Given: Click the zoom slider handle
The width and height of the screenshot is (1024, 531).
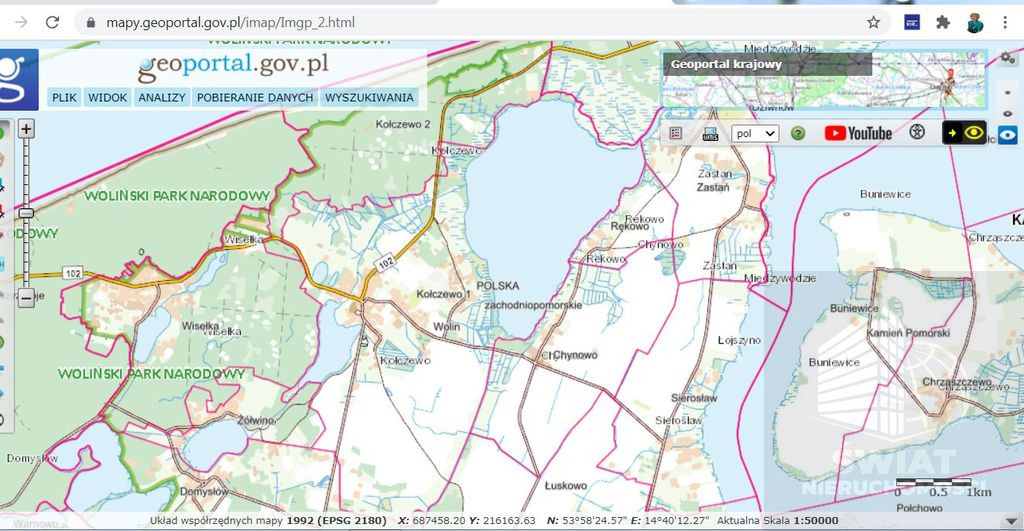Looking at the screenshot, I should pos(25,213).
